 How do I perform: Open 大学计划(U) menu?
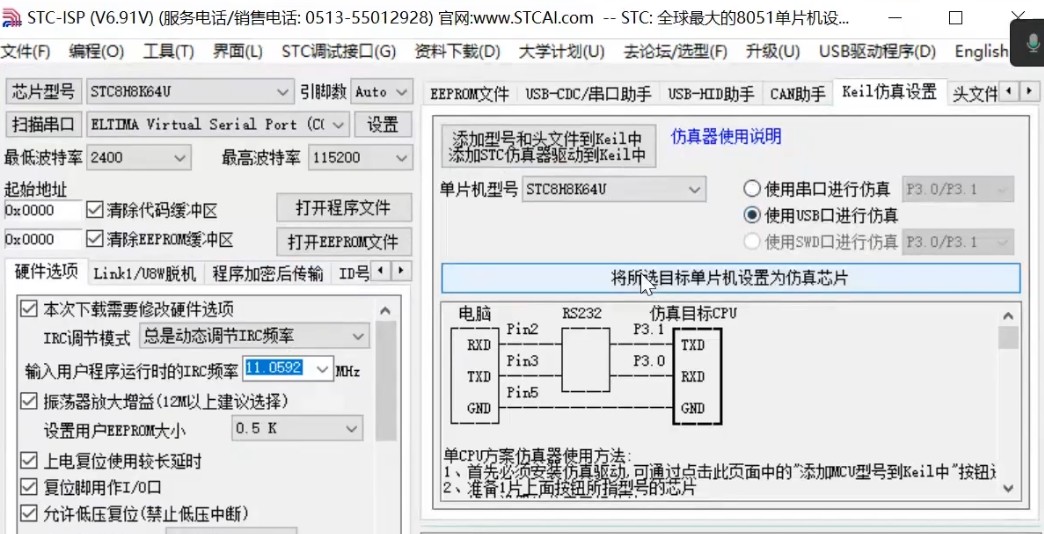tap(561, 51)
